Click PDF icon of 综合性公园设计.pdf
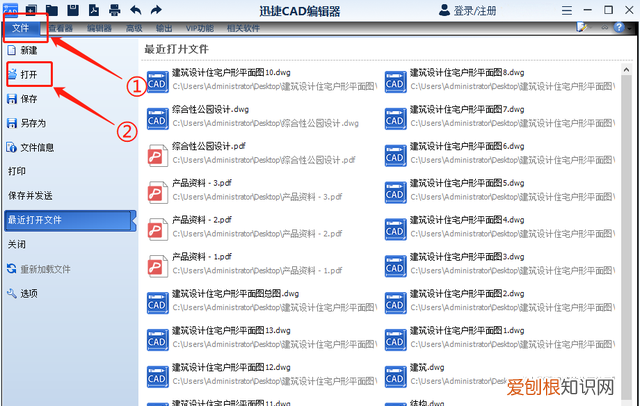 157,156
